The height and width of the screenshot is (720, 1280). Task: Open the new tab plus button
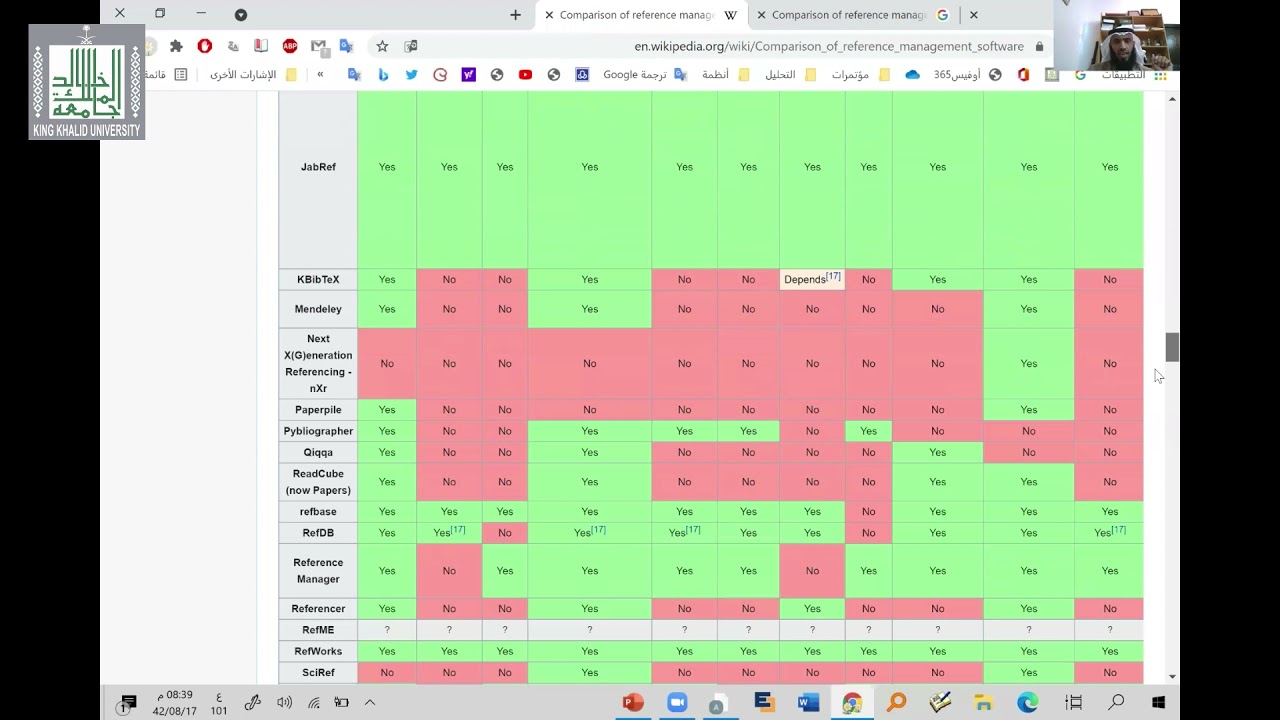coord(516,15)
